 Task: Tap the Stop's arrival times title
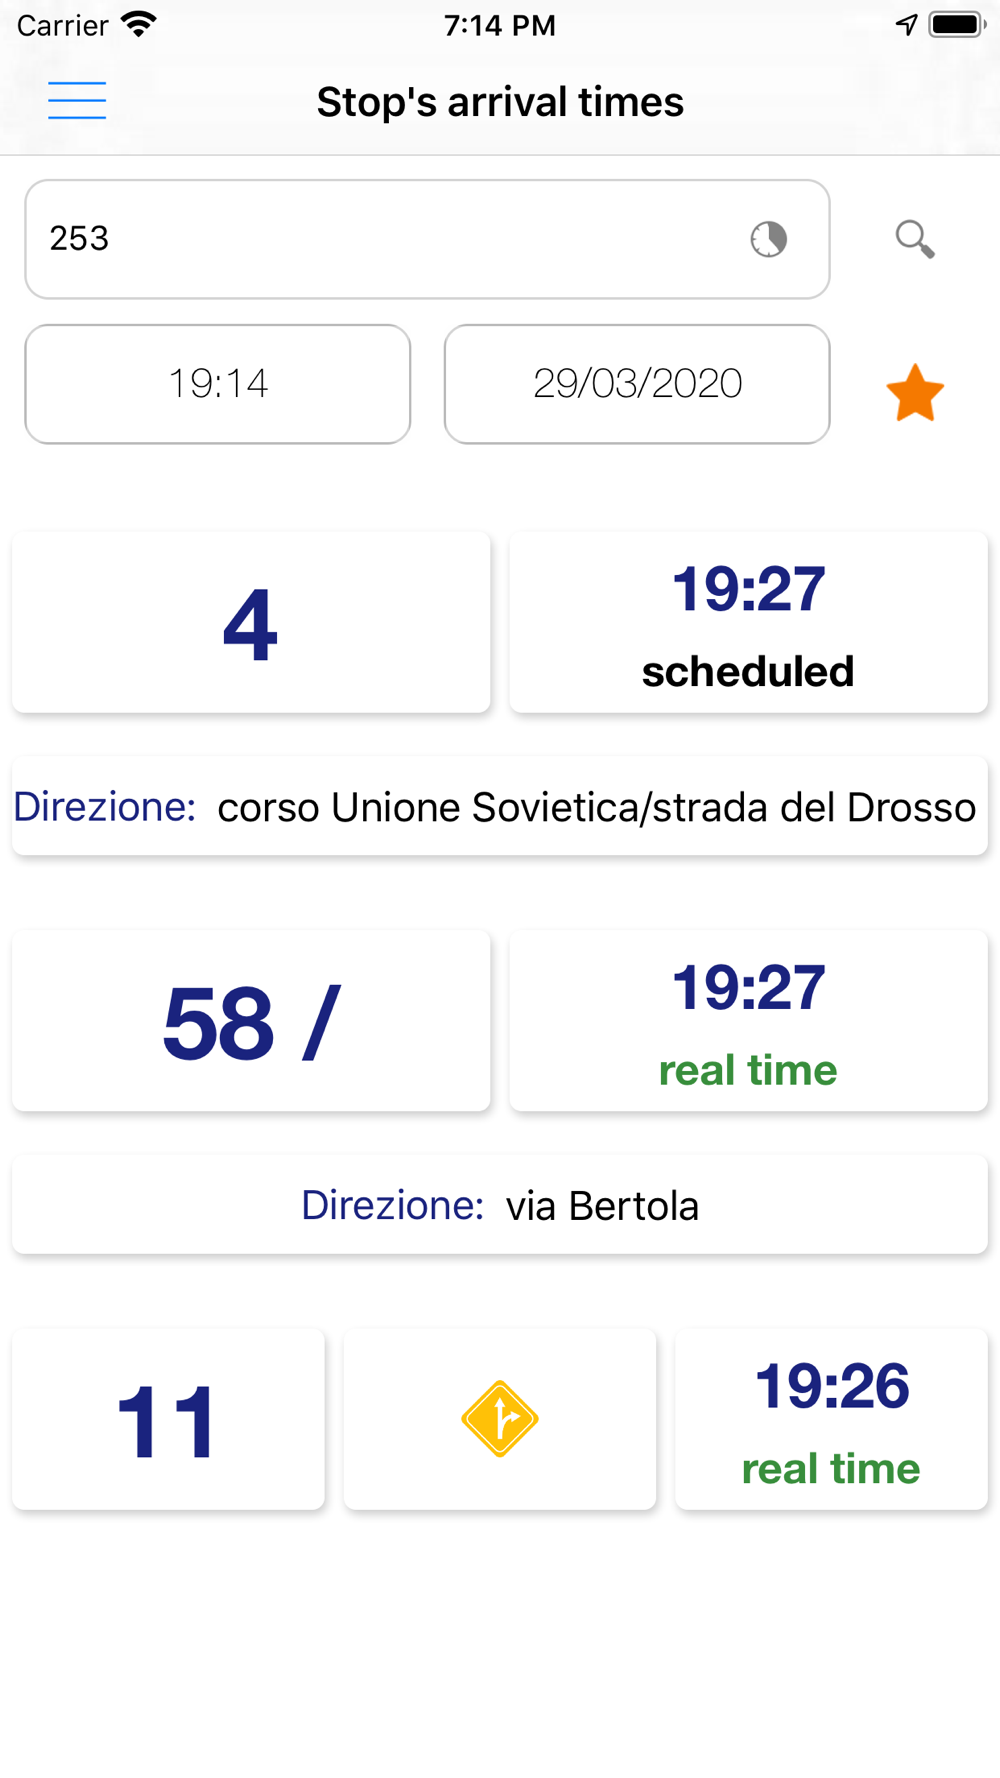[500, 102]
